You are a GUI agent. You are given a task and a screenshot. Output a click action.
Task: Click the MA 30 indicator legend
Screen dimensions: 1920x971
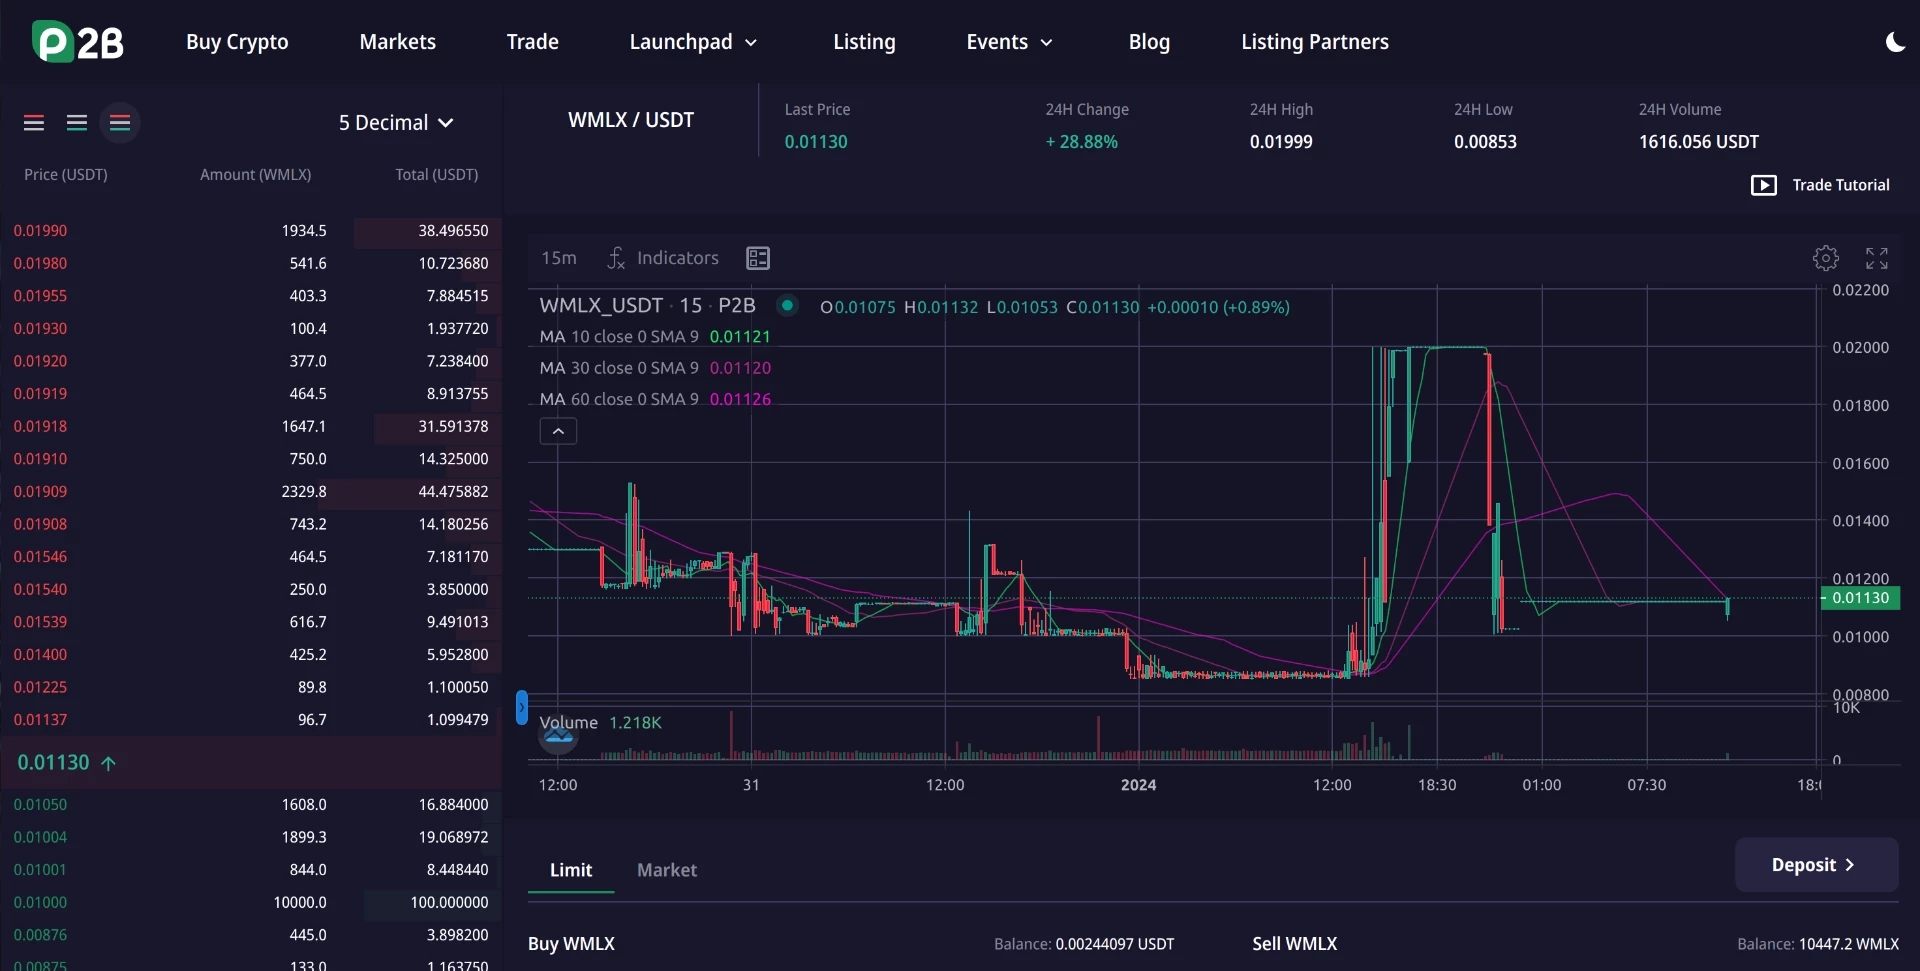[655, 368]
